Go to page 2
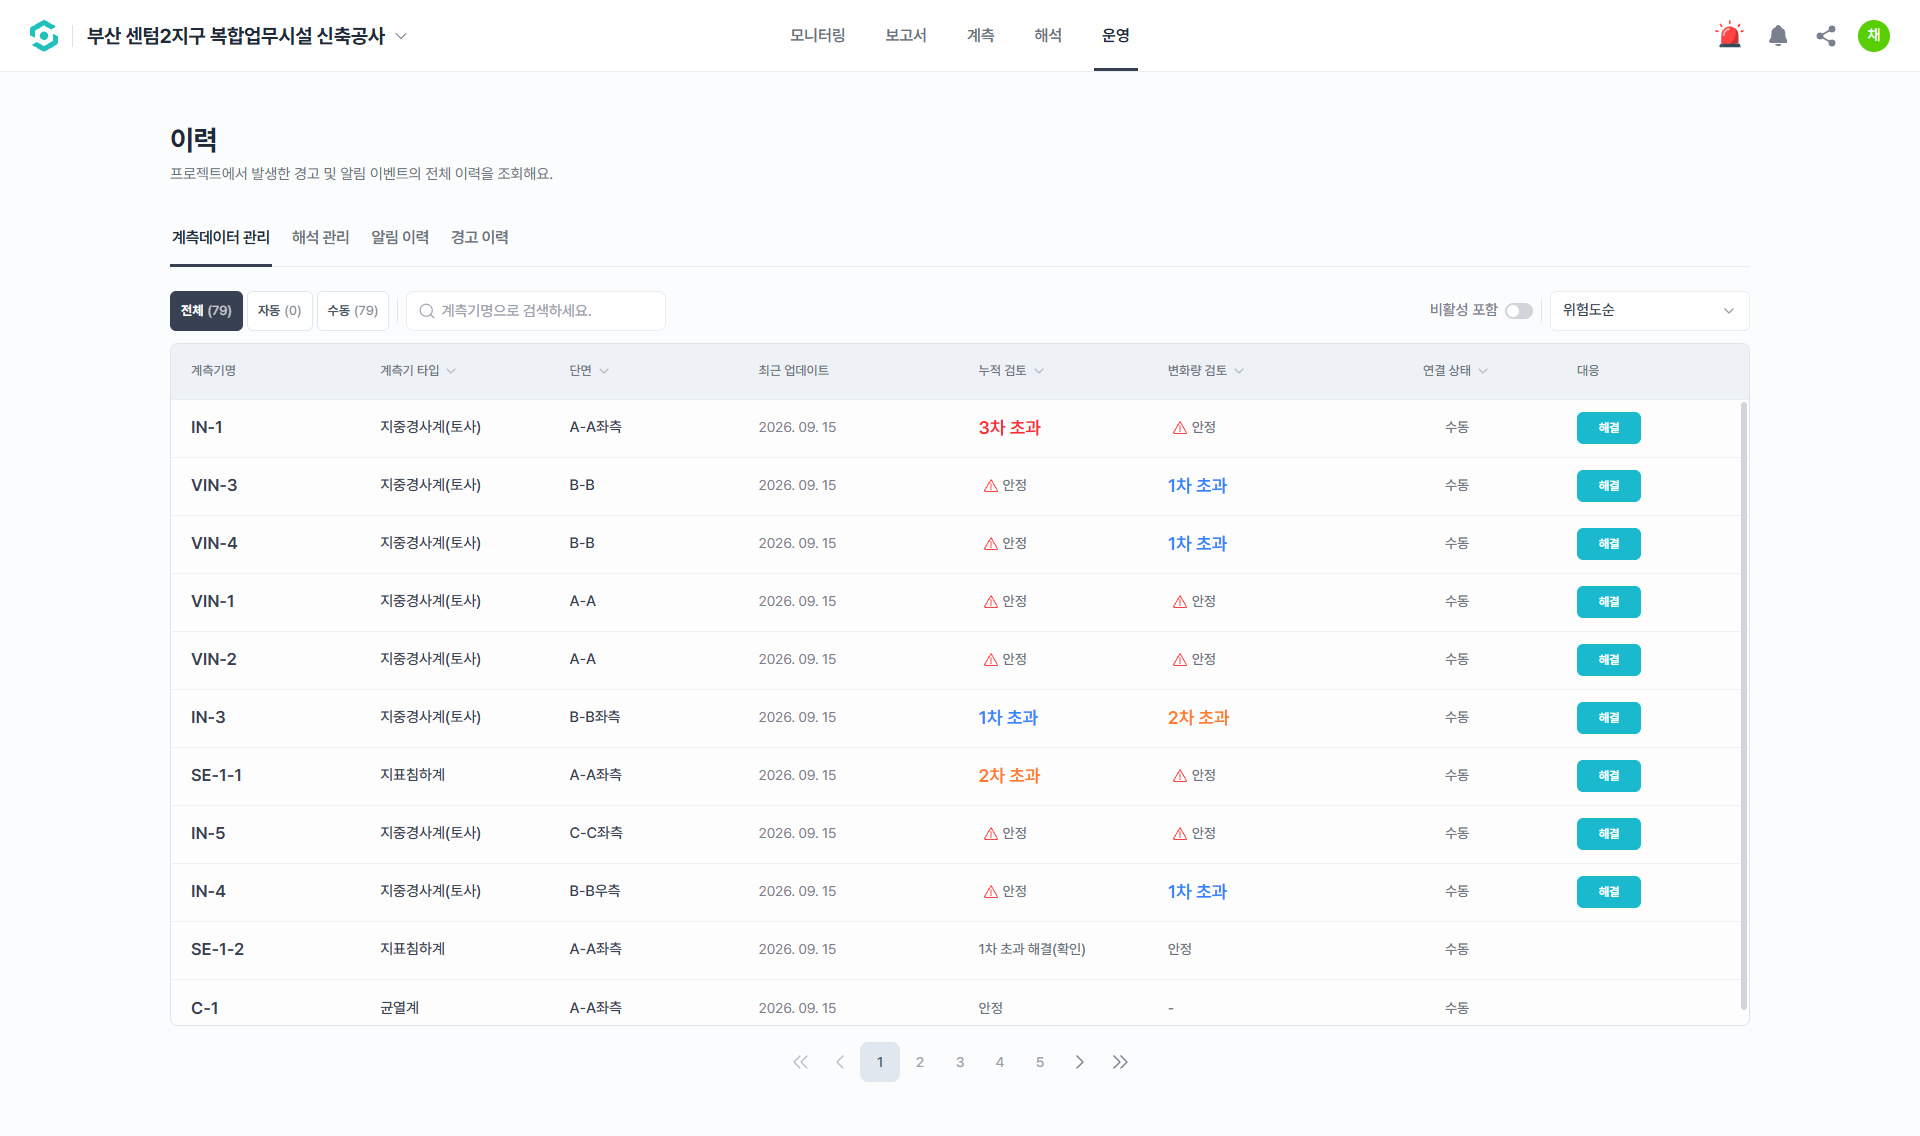This screenshot has height=1136, width=1920. [x=920, y=1062]
